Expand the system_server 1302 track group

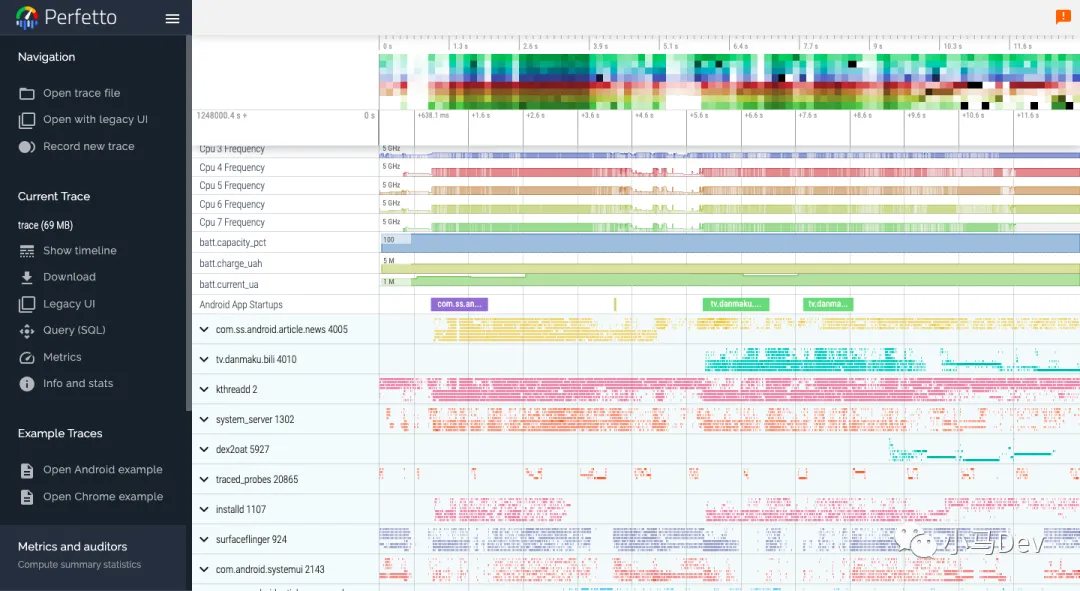pos(205,420)
